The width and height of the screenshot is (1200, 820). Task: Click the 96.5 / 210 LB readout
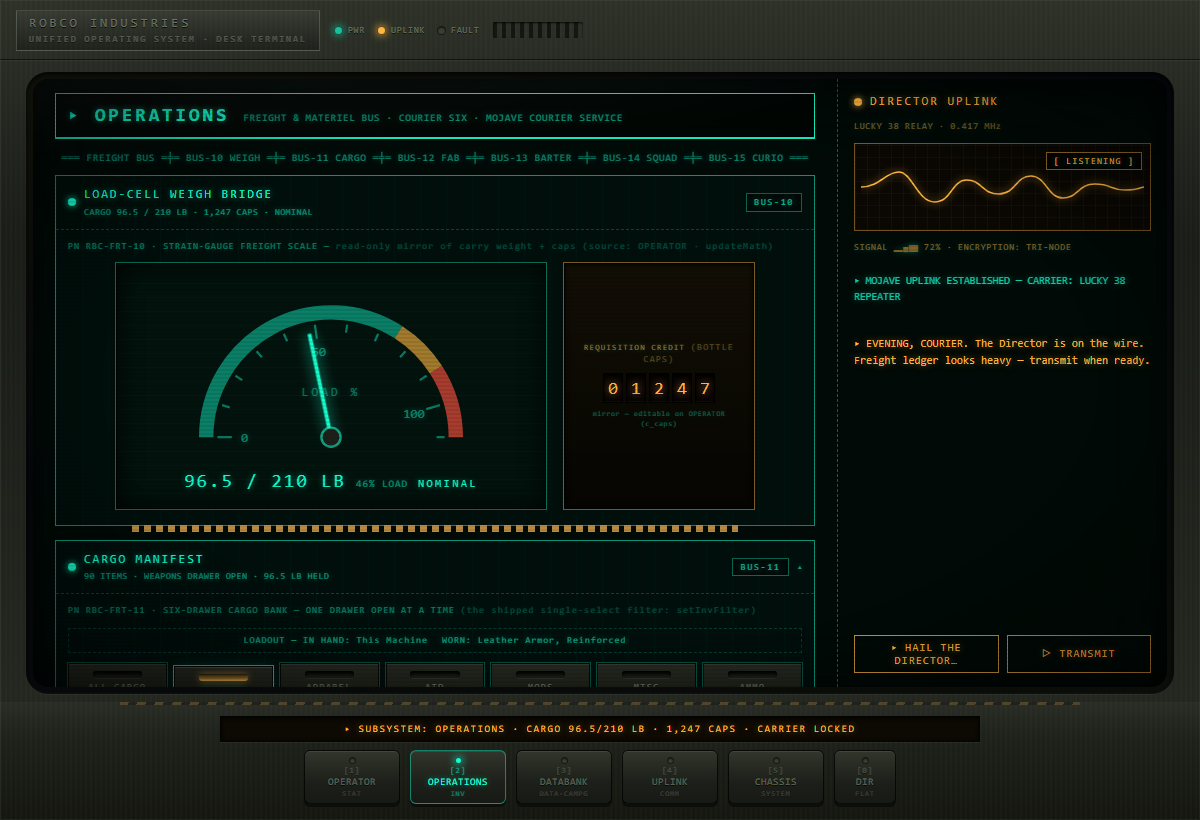264,482
